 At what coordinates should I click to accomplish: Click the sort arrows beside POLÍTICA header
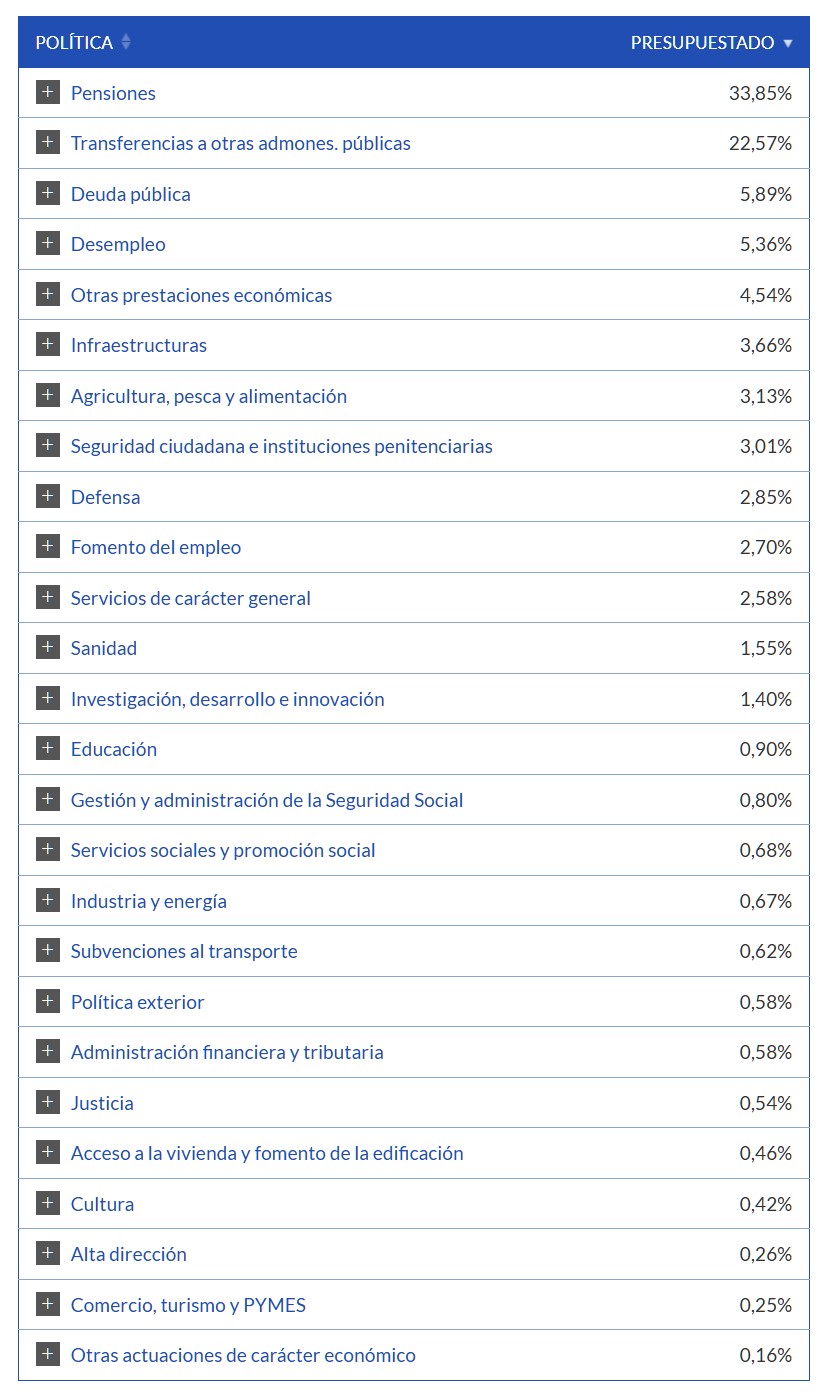124,42
